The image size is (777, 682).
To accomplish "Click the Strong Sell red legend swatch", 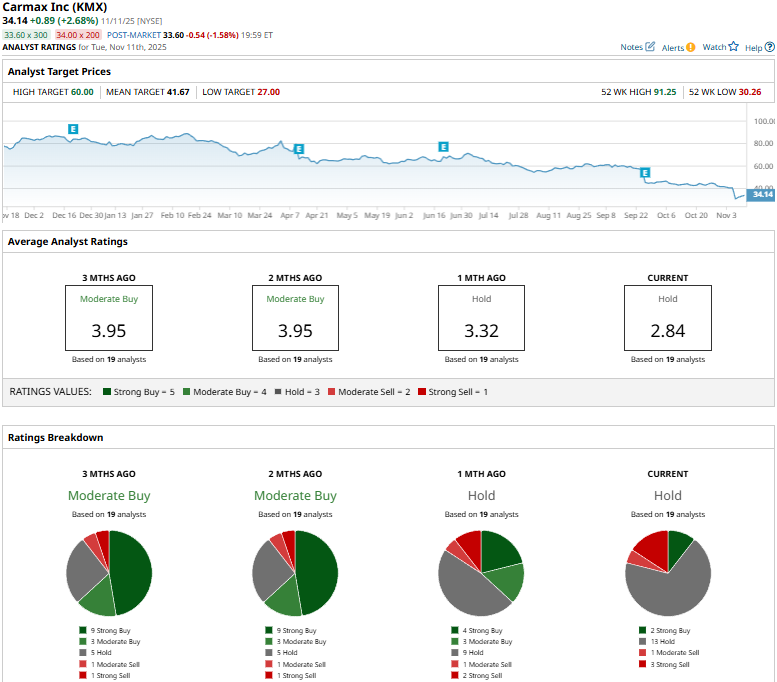I will (x=422, y=392).
